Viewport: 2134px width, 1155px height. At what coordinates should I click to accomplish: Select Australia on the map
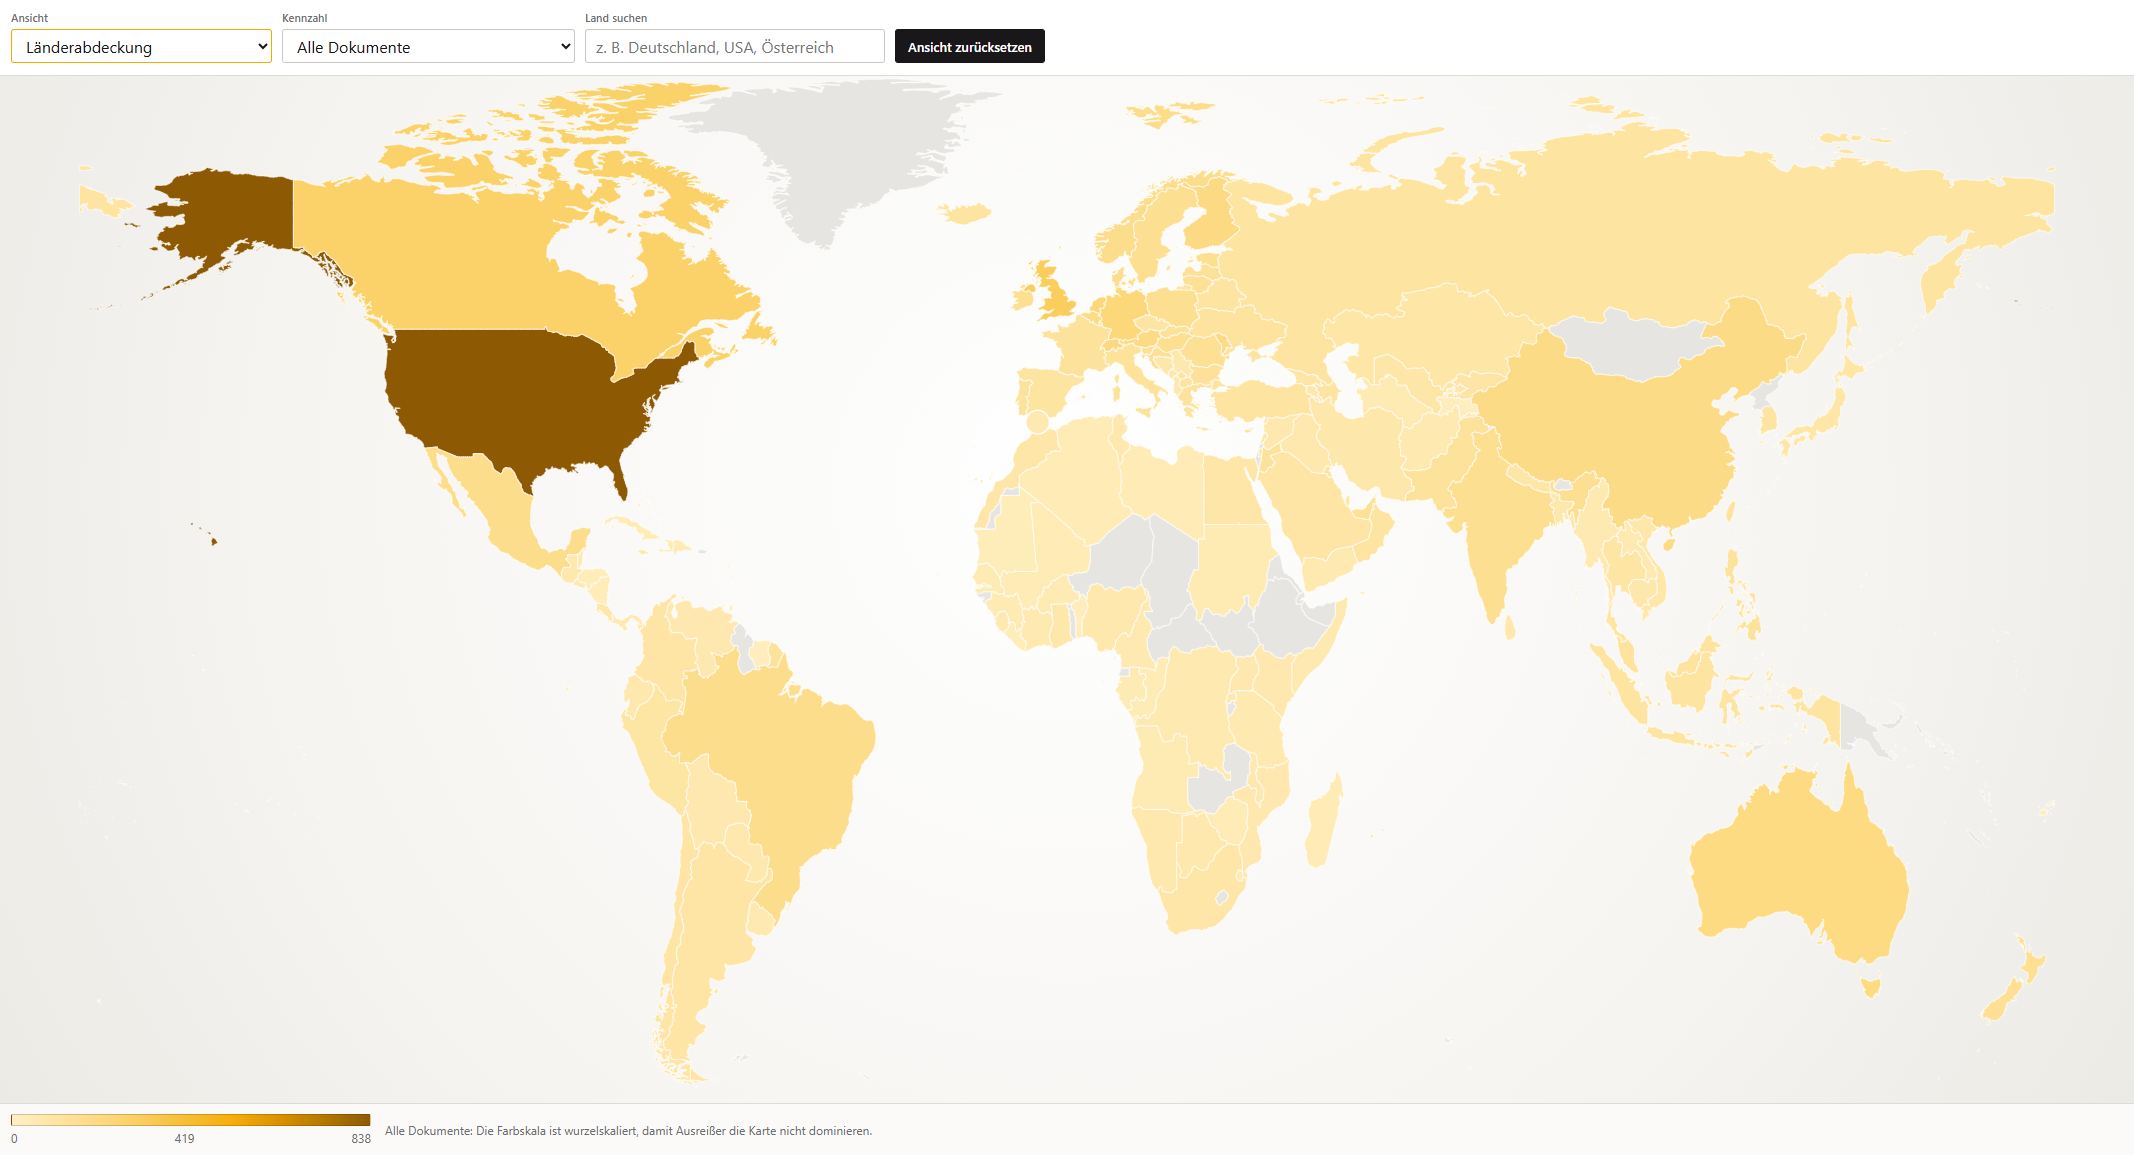point(1800,870)
